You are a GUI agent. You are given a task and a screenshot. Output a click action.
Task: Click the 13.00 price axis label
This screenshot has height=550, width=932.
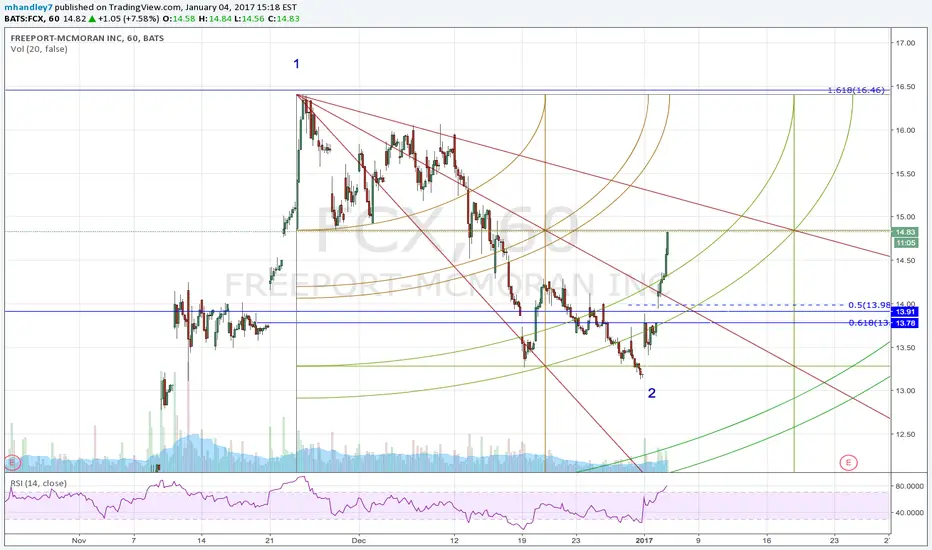pyautogui.click(x=905, y=391)
